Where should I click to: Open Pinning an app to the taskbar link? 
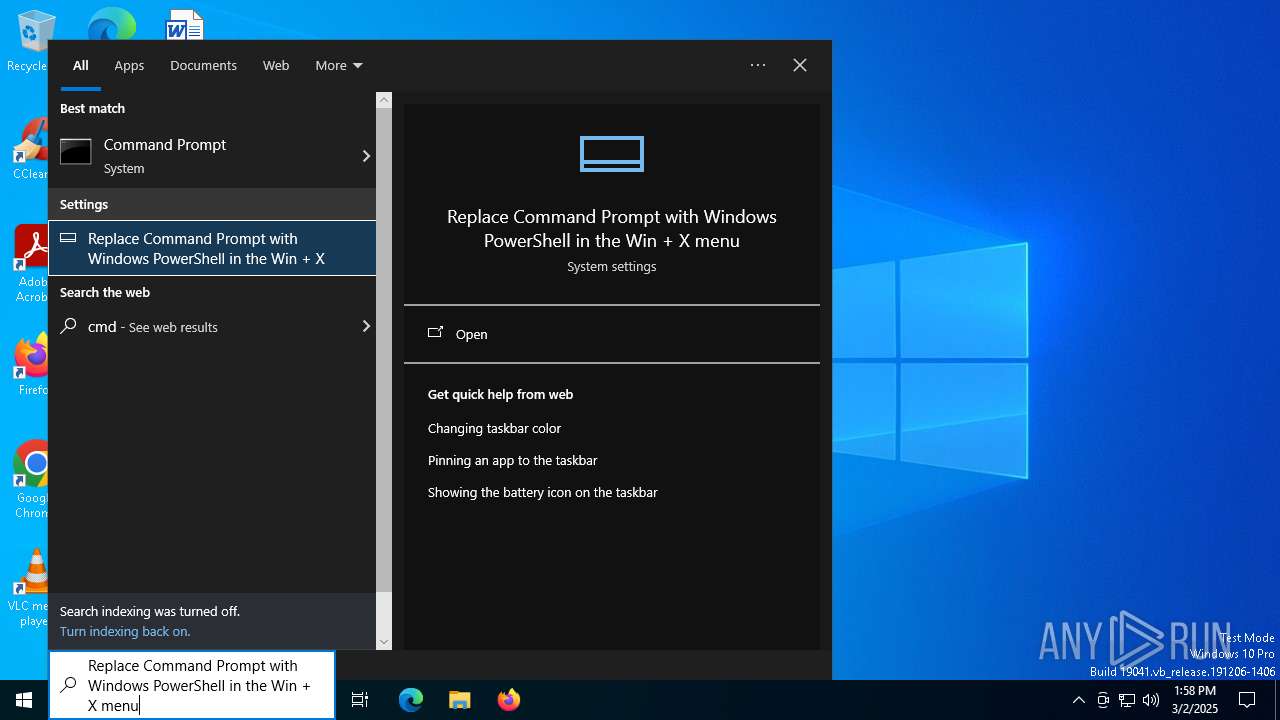(x=512, y=460)
